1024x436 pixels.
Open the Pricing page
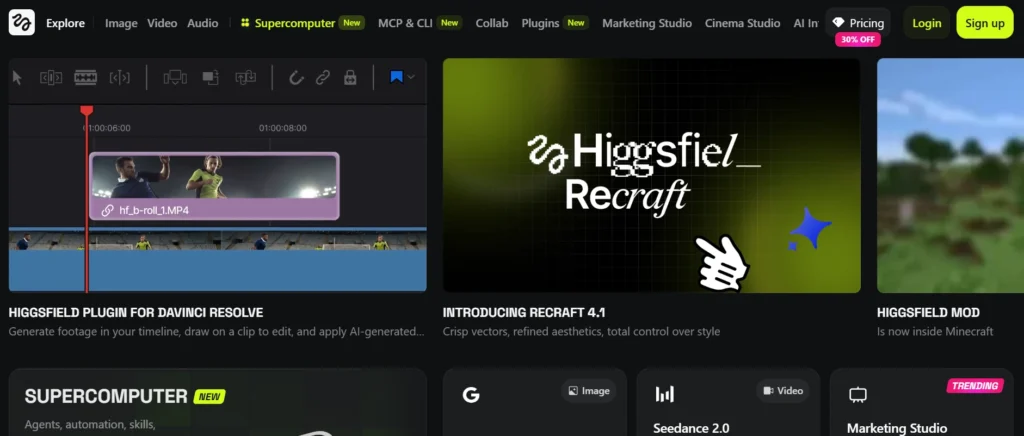click(x=857, y=23)
